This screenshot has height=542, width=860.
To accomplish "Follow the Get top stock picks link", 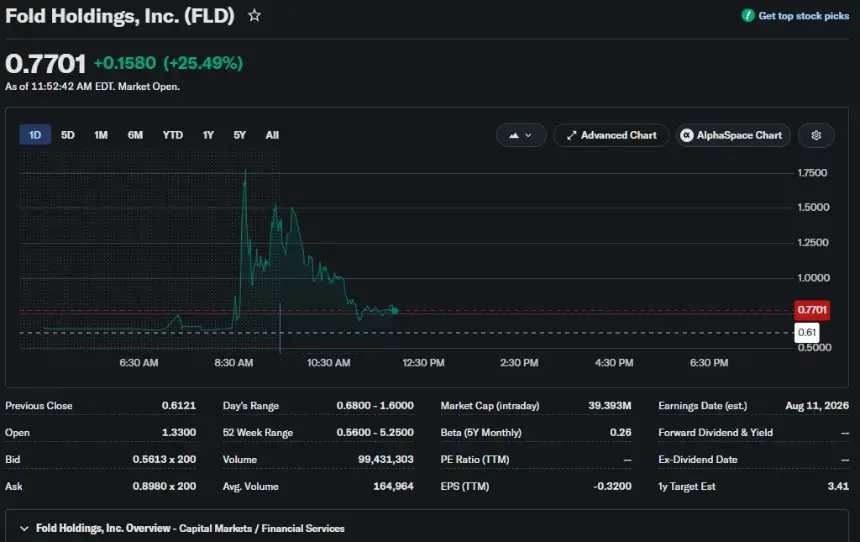I will (x=804, y=16).
